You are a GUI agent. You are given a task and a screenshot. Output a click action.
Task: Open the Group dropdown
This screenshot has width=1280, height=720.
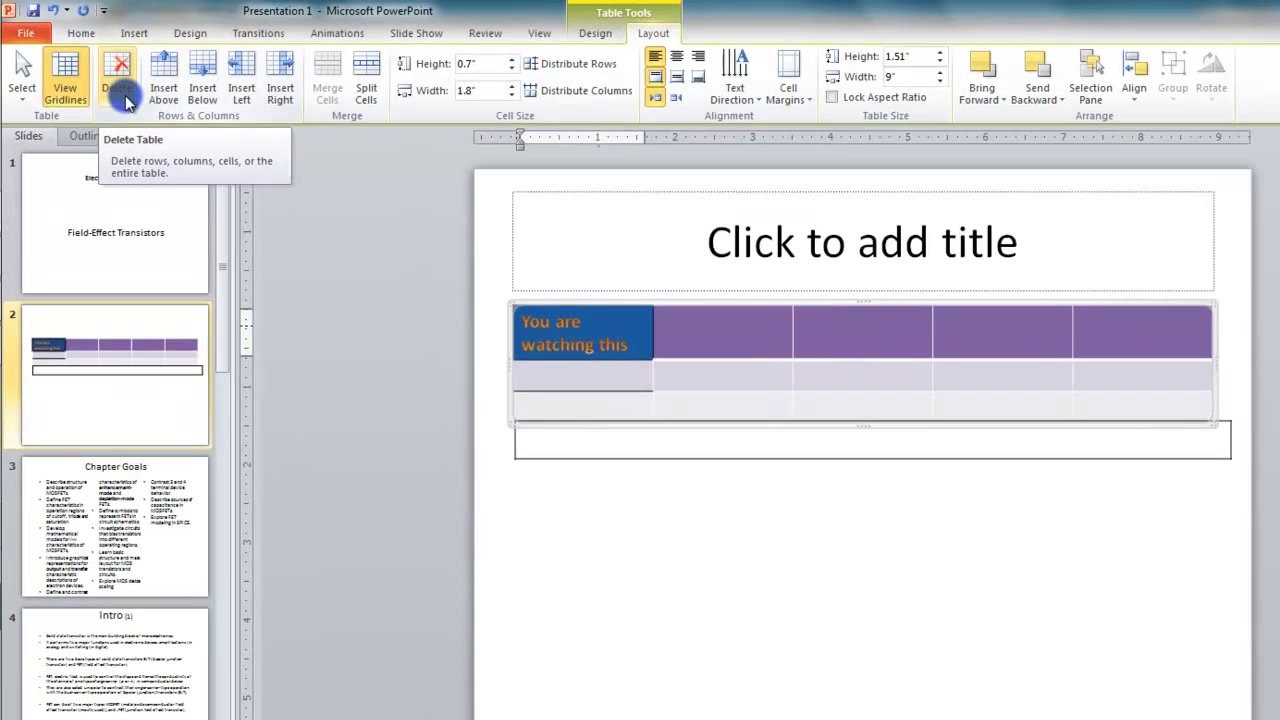pos(1173,78)
